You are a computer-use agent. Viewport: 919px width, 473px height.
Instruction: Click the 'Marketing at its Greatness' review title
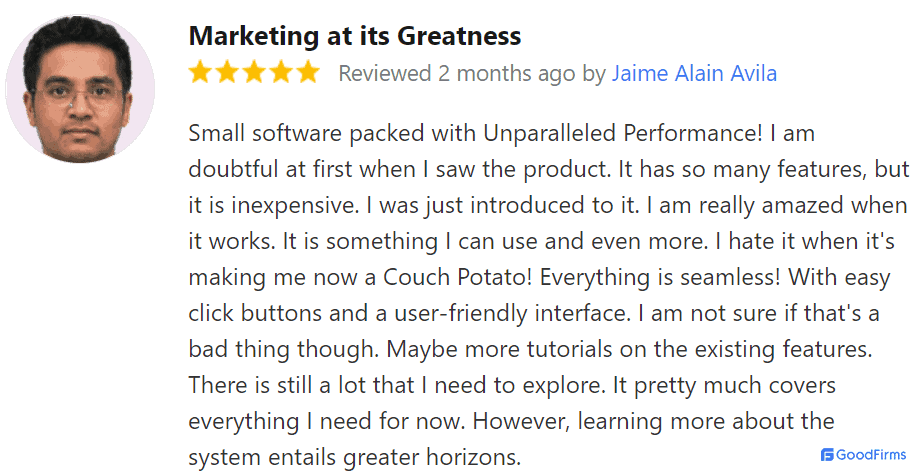[x=355, y=36]
